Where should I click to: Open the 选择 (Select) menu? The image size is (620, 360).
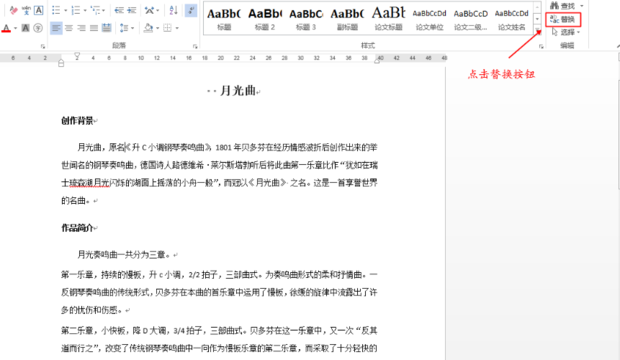566,32
